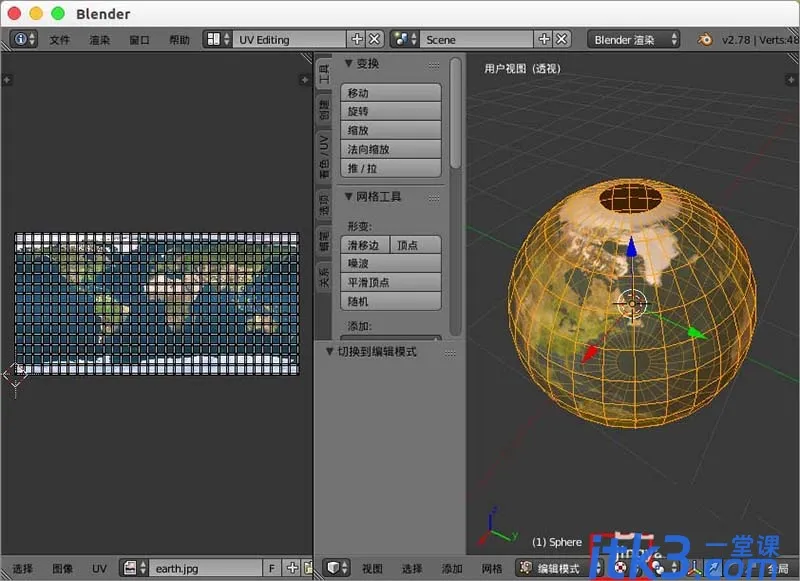Viewport: 800px width, 581px height.
Task: Open the 文件 menu
Action: click(x=60, y=40)
